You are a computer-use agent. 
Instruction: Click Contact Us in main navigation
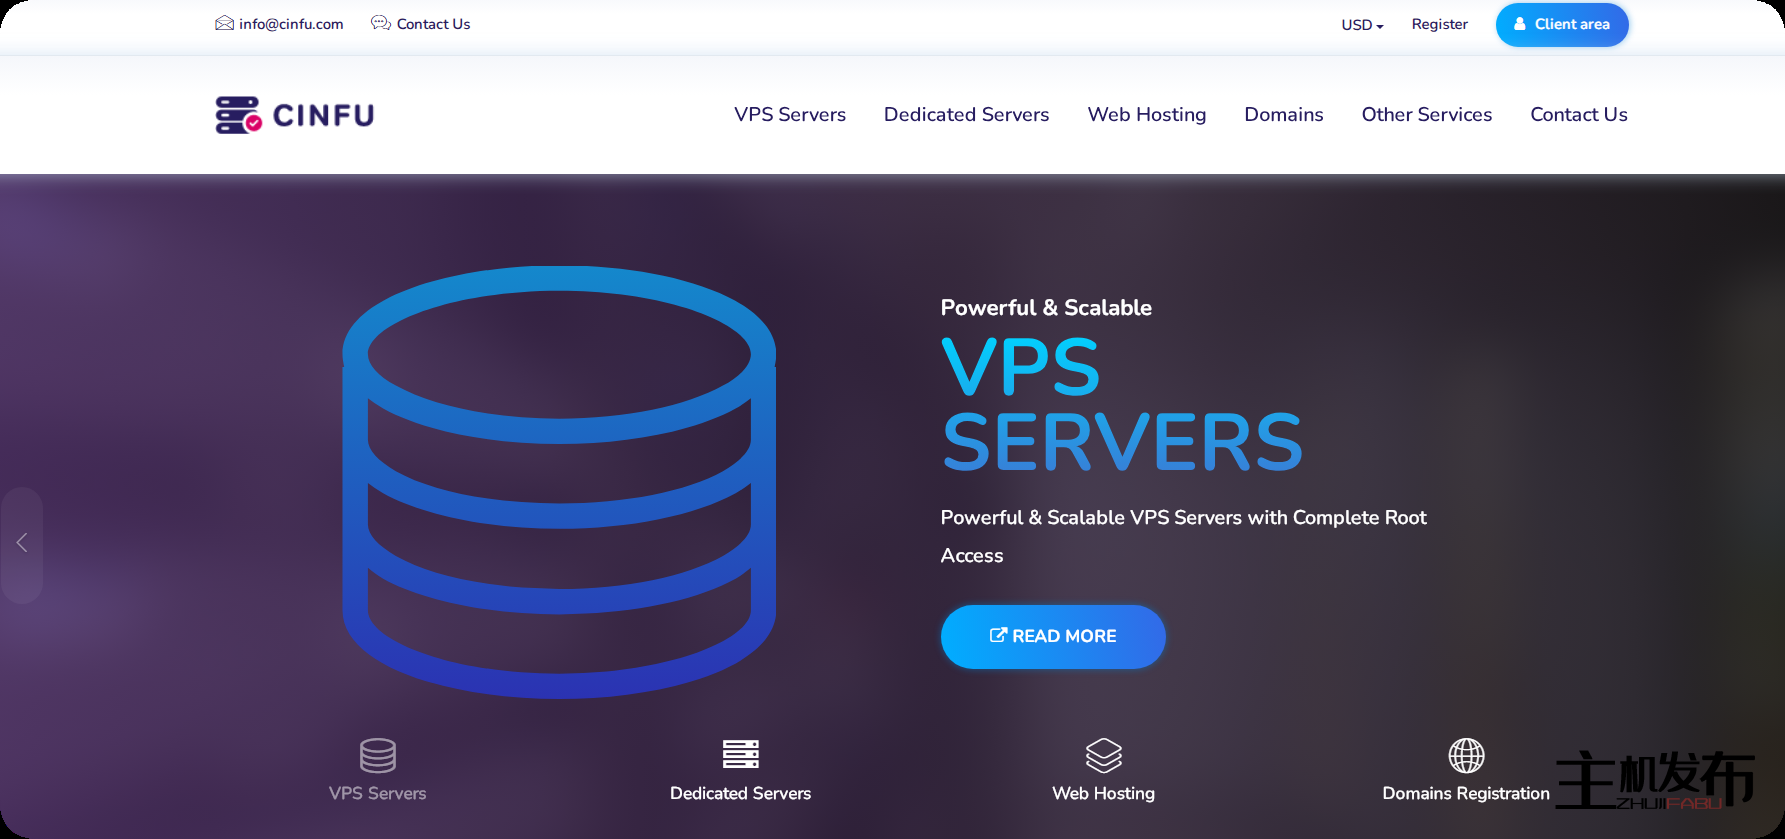[x=1578, y=115]
